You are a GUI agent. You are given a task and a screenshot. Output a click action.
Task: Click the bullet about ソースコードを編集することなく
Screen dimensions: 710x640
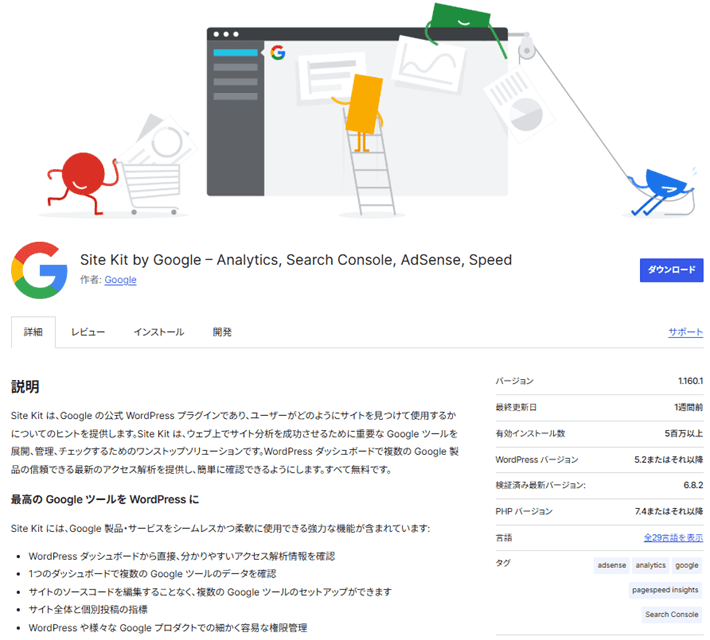(x=210, y=592)
